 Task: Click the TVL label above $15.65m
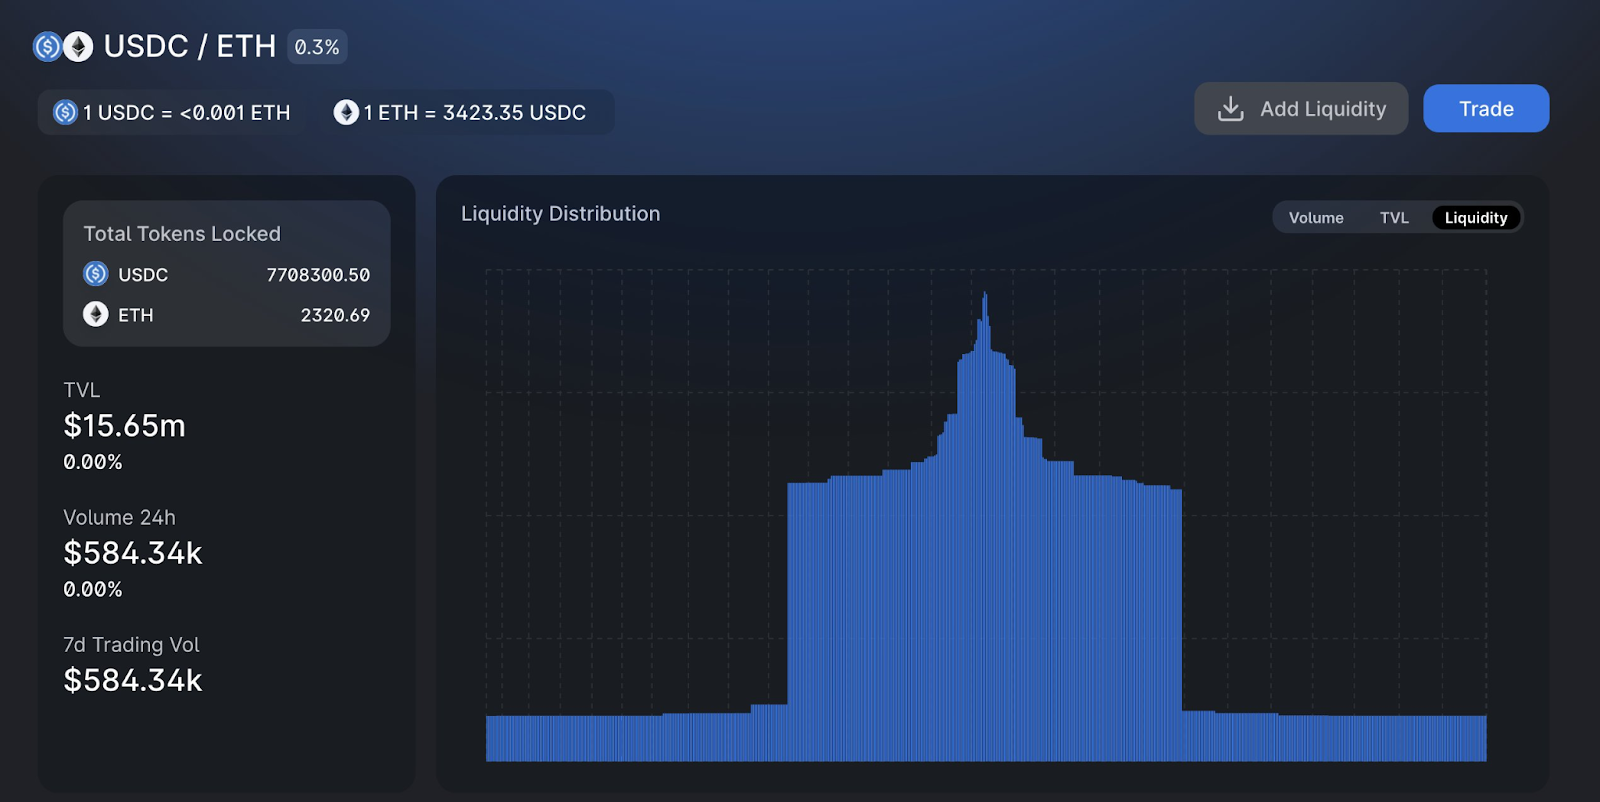coord(82,390)
